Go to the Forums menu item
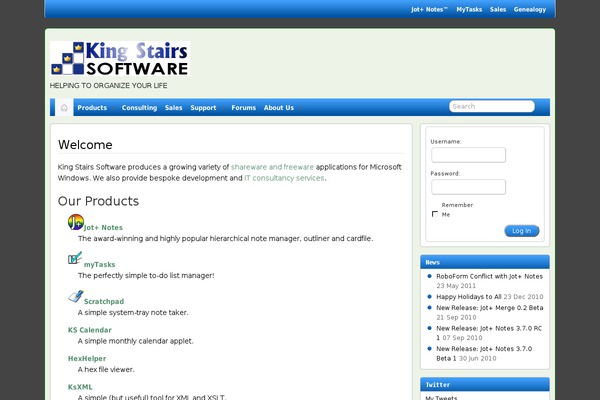 pyautogui.click(x=243, y=108)
